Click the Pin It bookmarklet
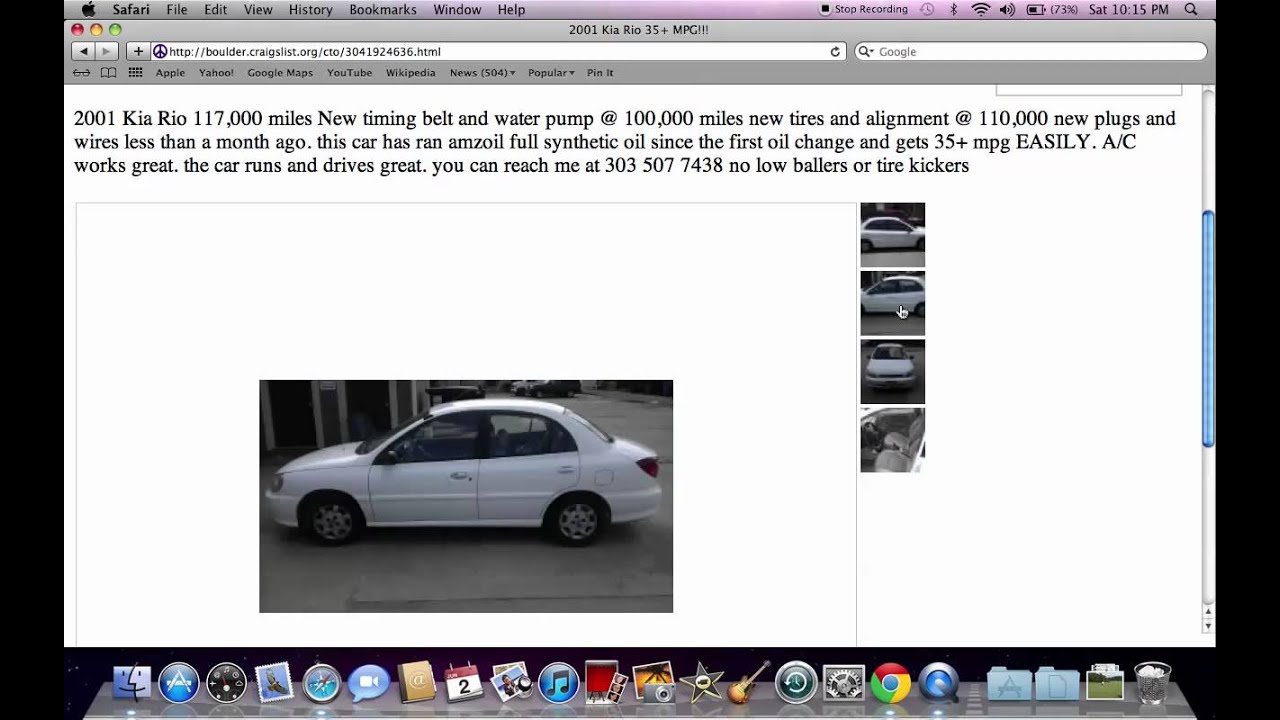Viewport: 1280px width, 720px height. [600, 73]
